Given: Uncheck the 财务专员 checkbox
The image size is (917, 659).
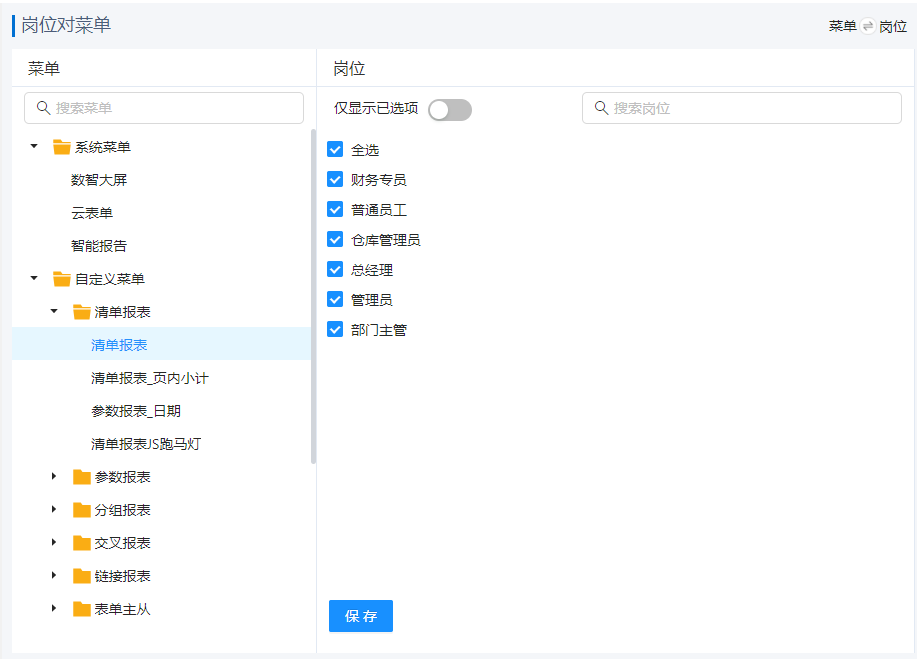Looking at the screenshot, I should (x=336, y=180).
